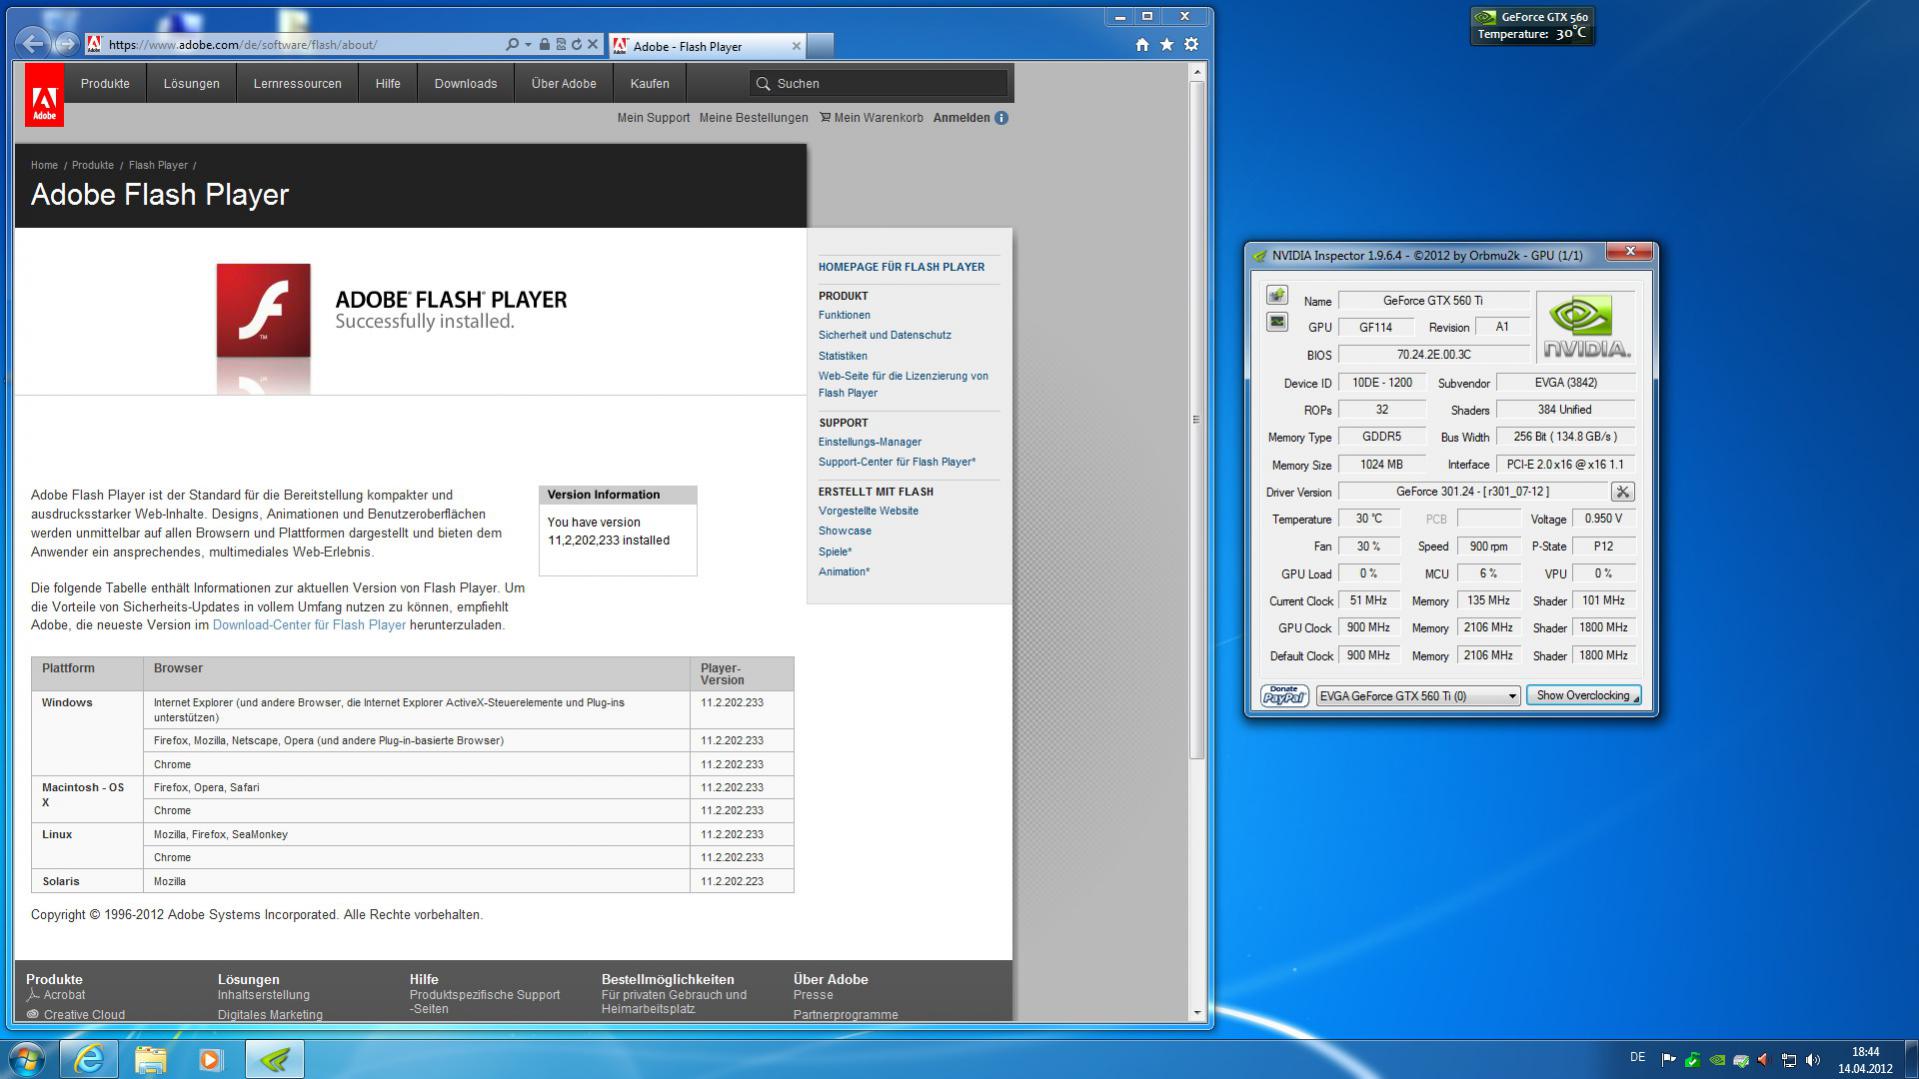Open the Mein Support link
The width and height of the screenshot is (1919, 1079).
click(x=653, y=118)
